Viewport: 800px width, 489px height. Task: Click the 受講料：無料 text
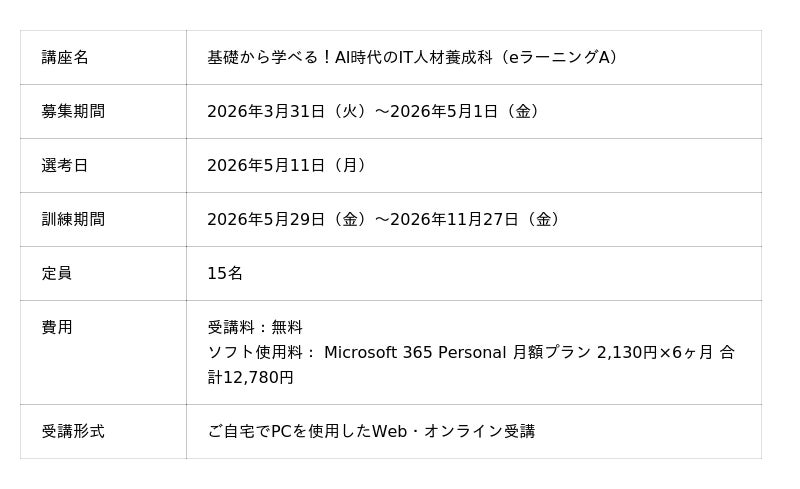pyautogui.click(x=255, y=327)
